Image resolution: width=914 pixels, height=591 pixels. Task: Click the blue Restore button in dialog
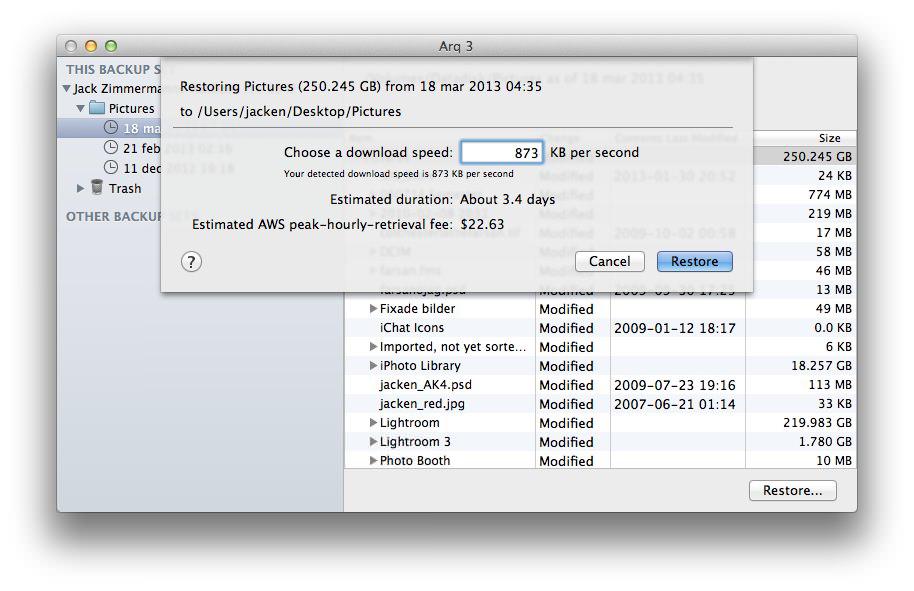pos(694,262)
